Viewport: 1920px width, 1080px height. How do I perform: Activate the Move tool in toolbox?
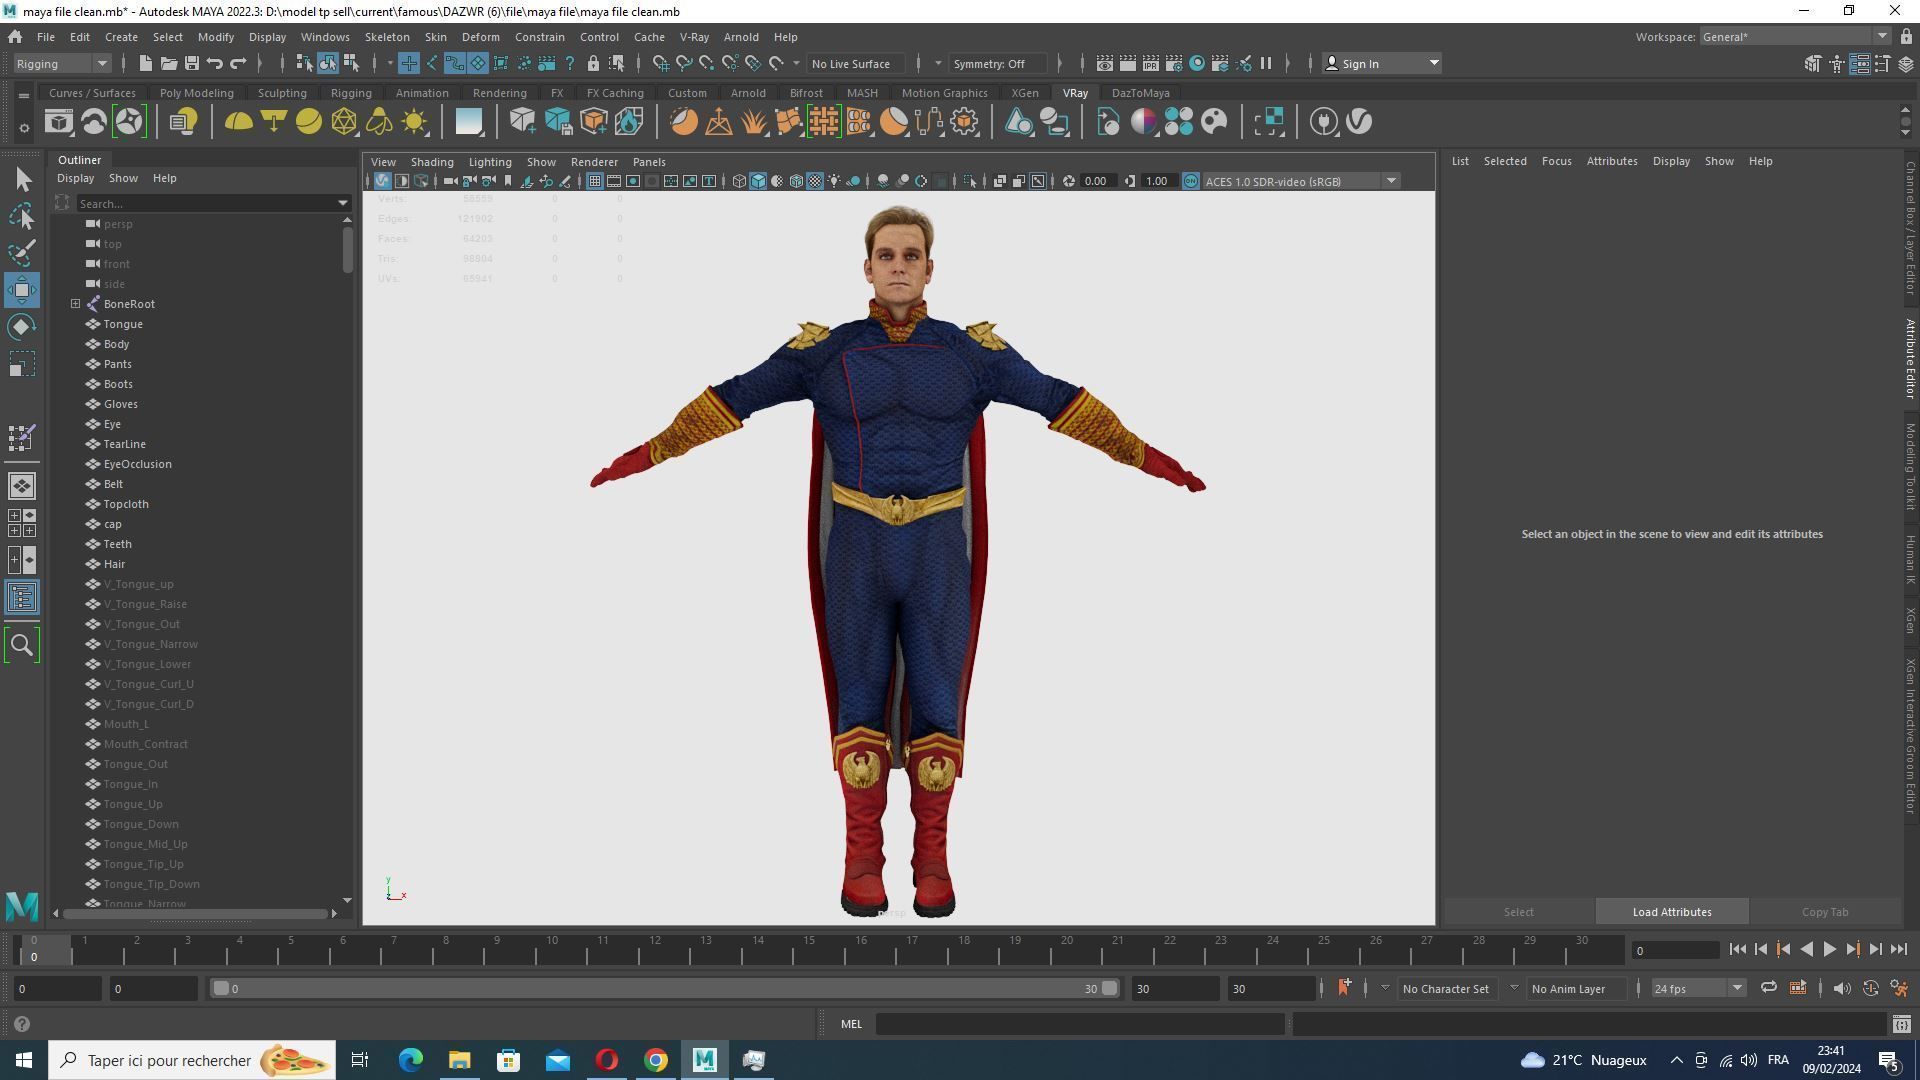(22, 290)
